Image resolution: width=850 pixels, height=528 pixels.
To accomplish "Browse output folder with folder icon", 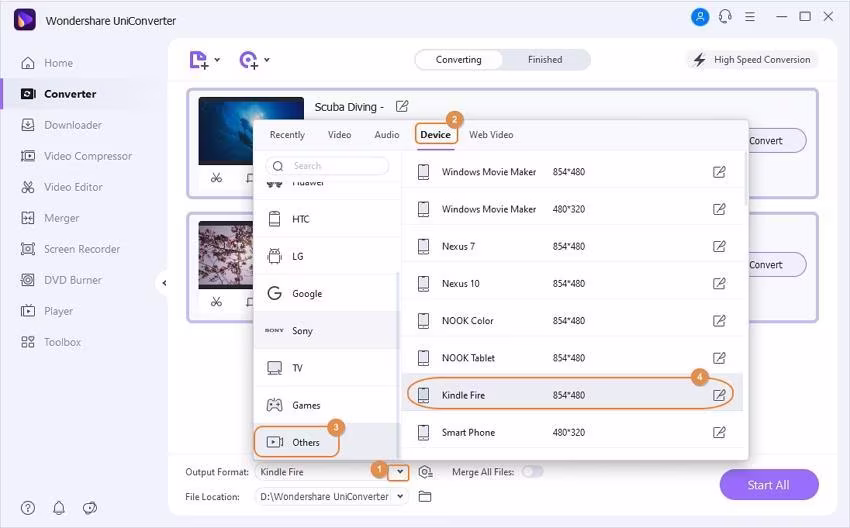I will (425, 497).
